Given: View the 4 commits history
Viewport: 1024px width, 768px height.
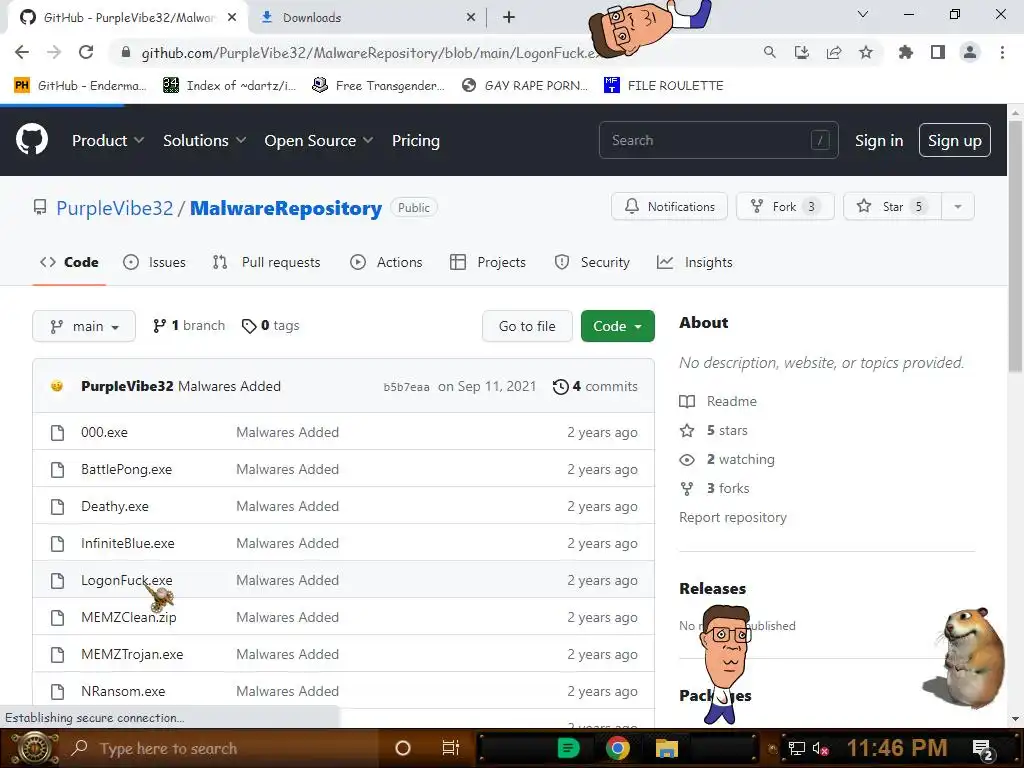Looking at the screenshot, I should [x=595, y=387].
